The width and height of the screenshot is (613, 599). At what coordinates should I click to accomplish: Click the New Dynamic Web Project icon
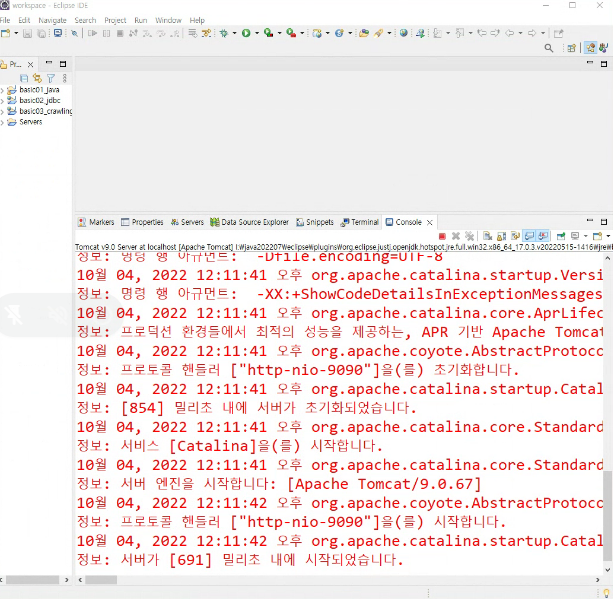tap(317, 33)
